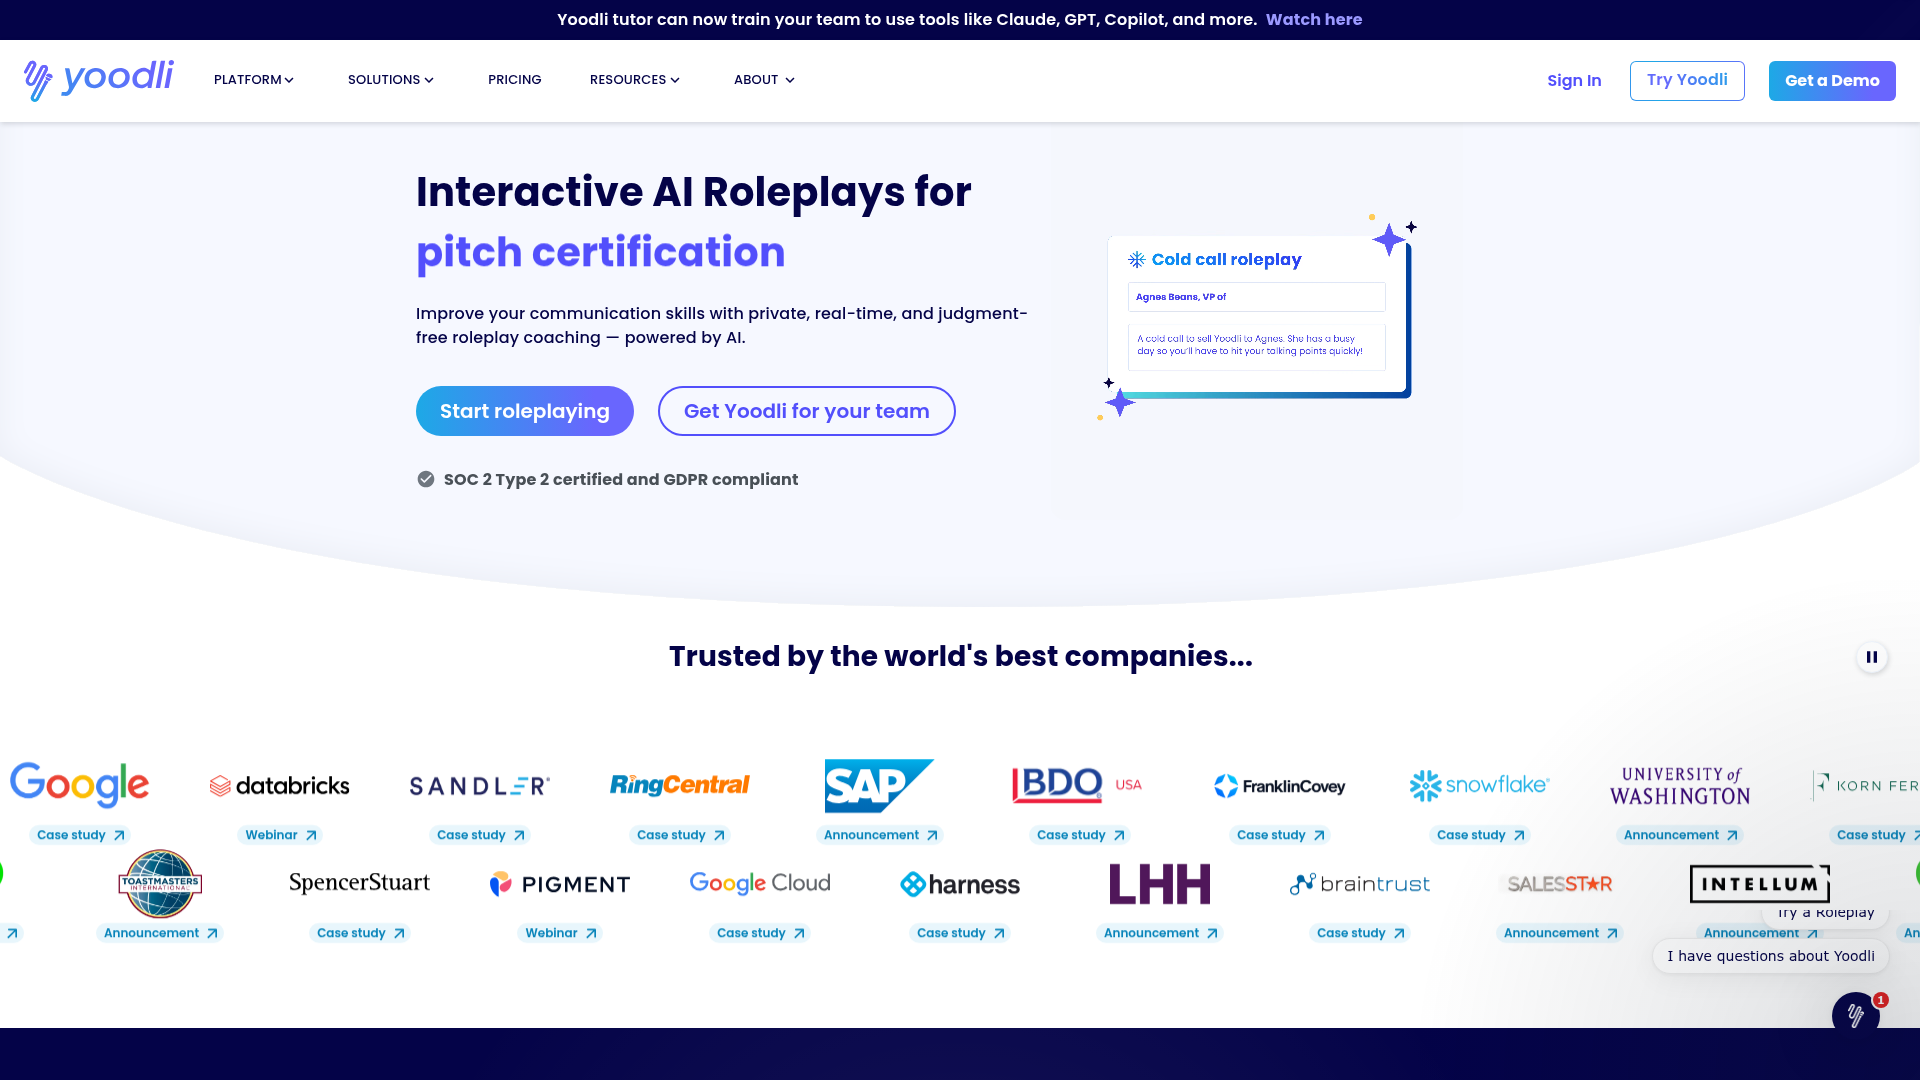1920x1080 pixels.
Task: Click the Toastmasters International logo
Action: pyautogui.click(x=160, y=883)
